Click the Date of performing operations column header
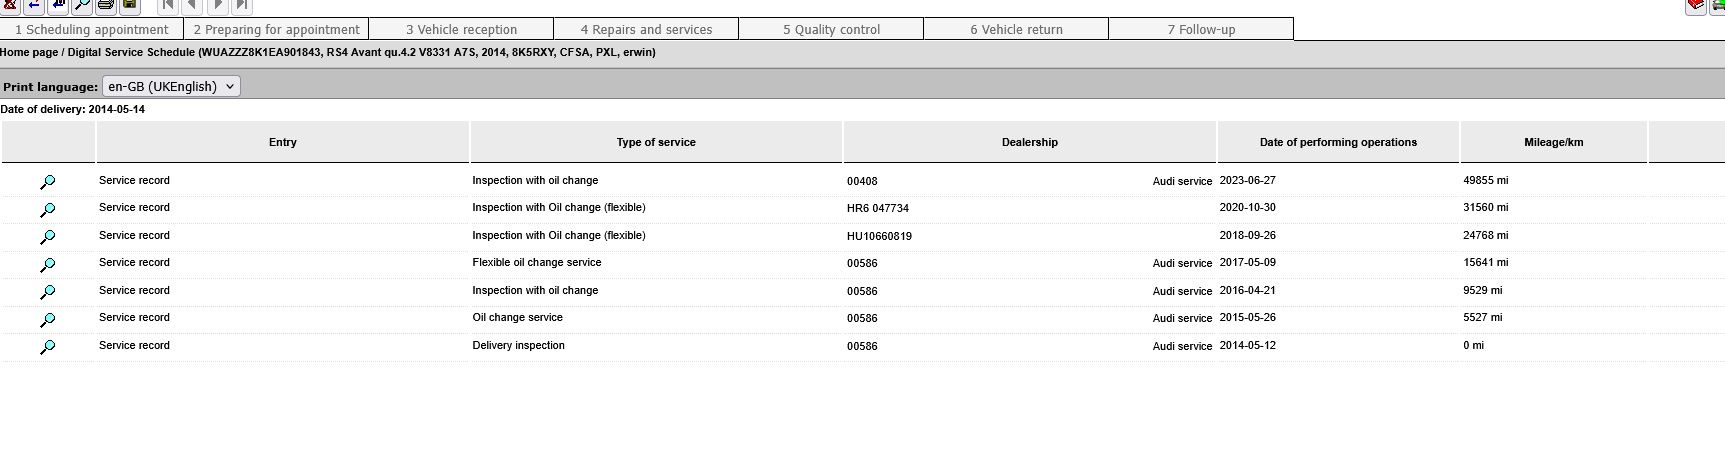The width and height of the screenshot is (1725, 468). tap(1338, 142)
